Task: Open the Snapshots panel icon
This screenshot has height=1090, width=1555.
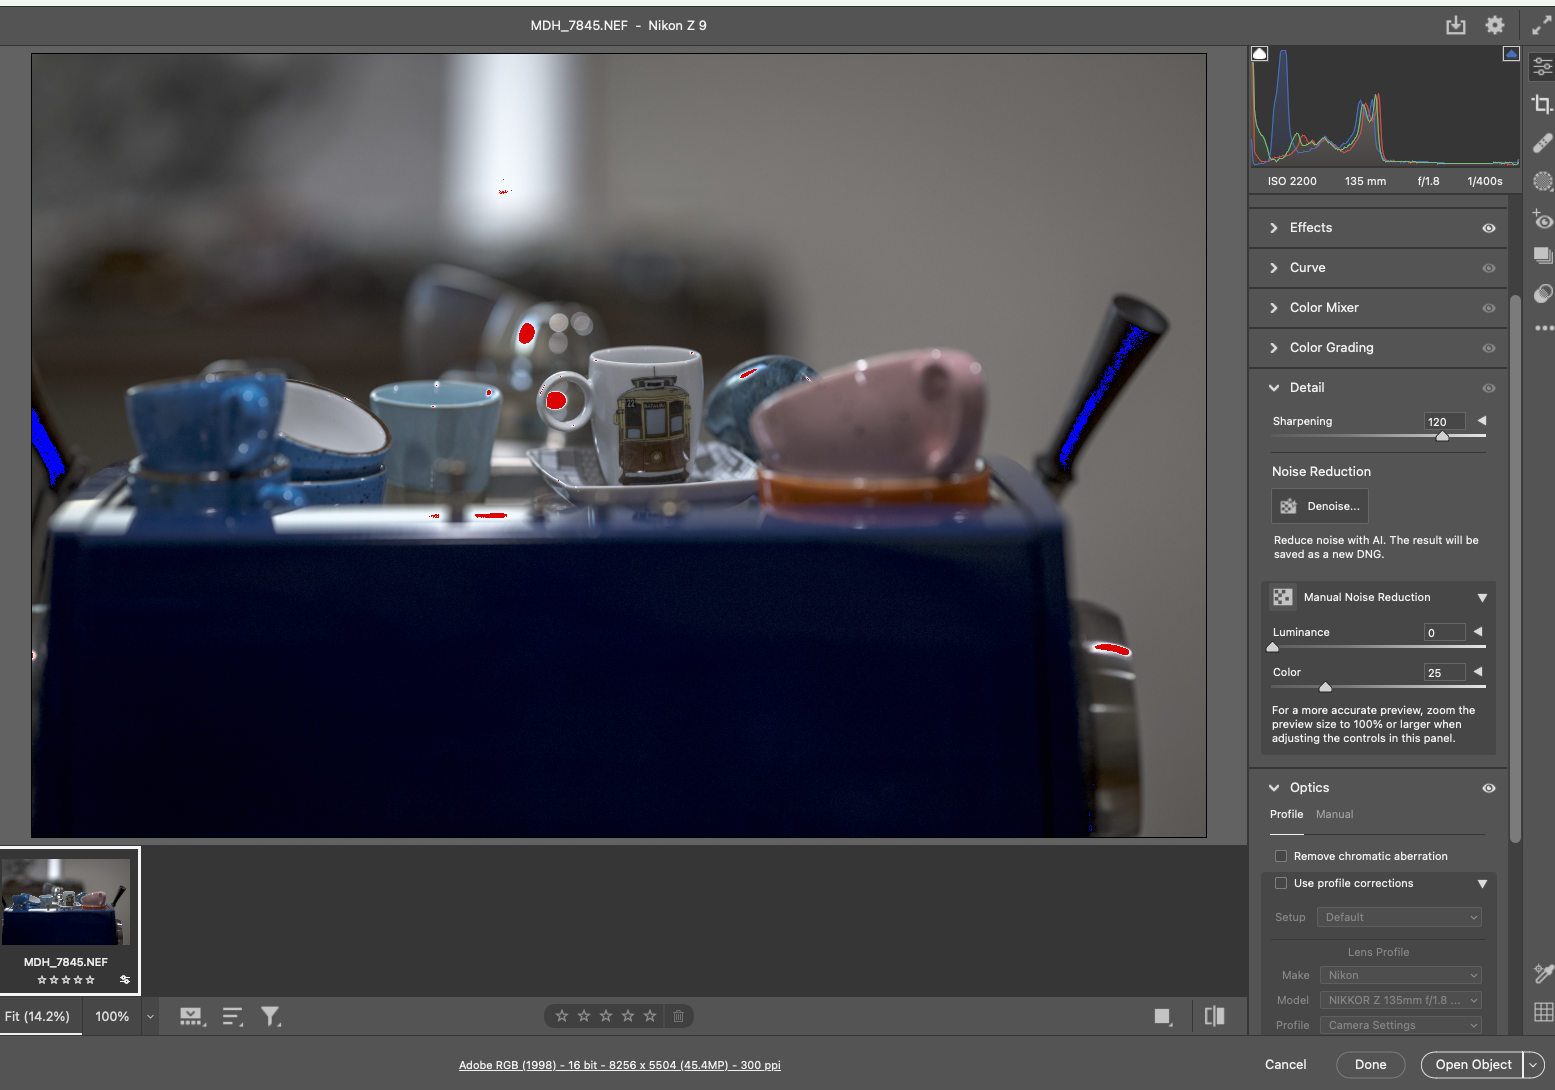Action: point(1543,256)
